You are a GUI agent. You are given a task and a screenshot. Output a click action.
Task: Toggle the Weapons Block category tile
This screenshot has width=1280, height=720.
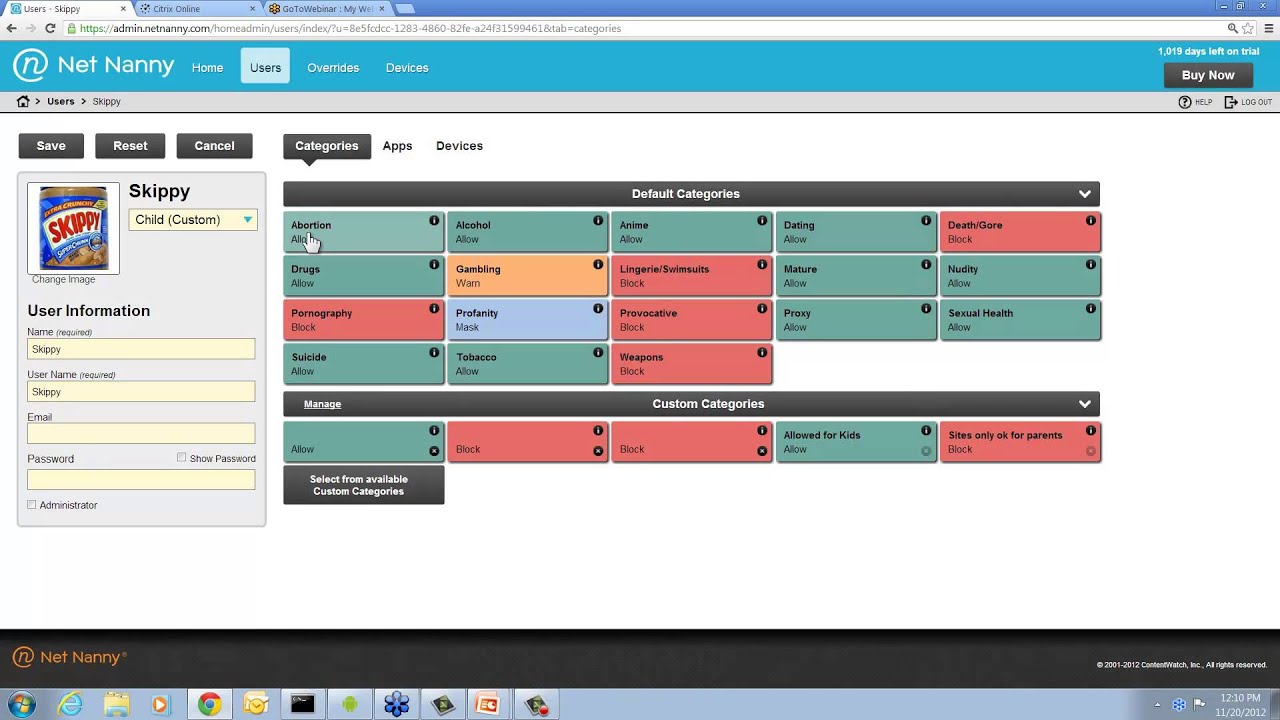coord(691,364)
